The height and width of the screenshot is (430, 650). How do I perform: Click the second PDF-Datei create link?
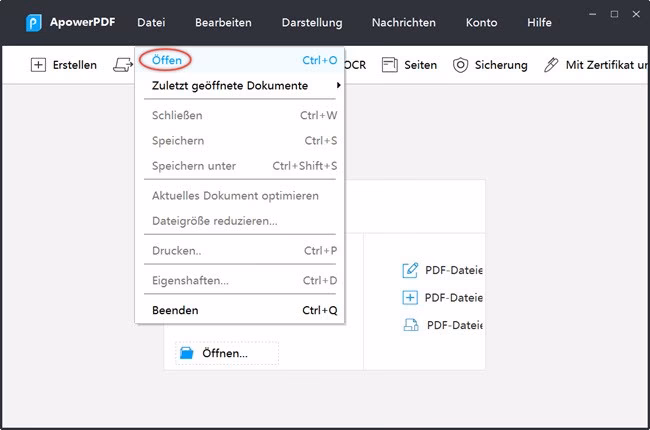454,298
